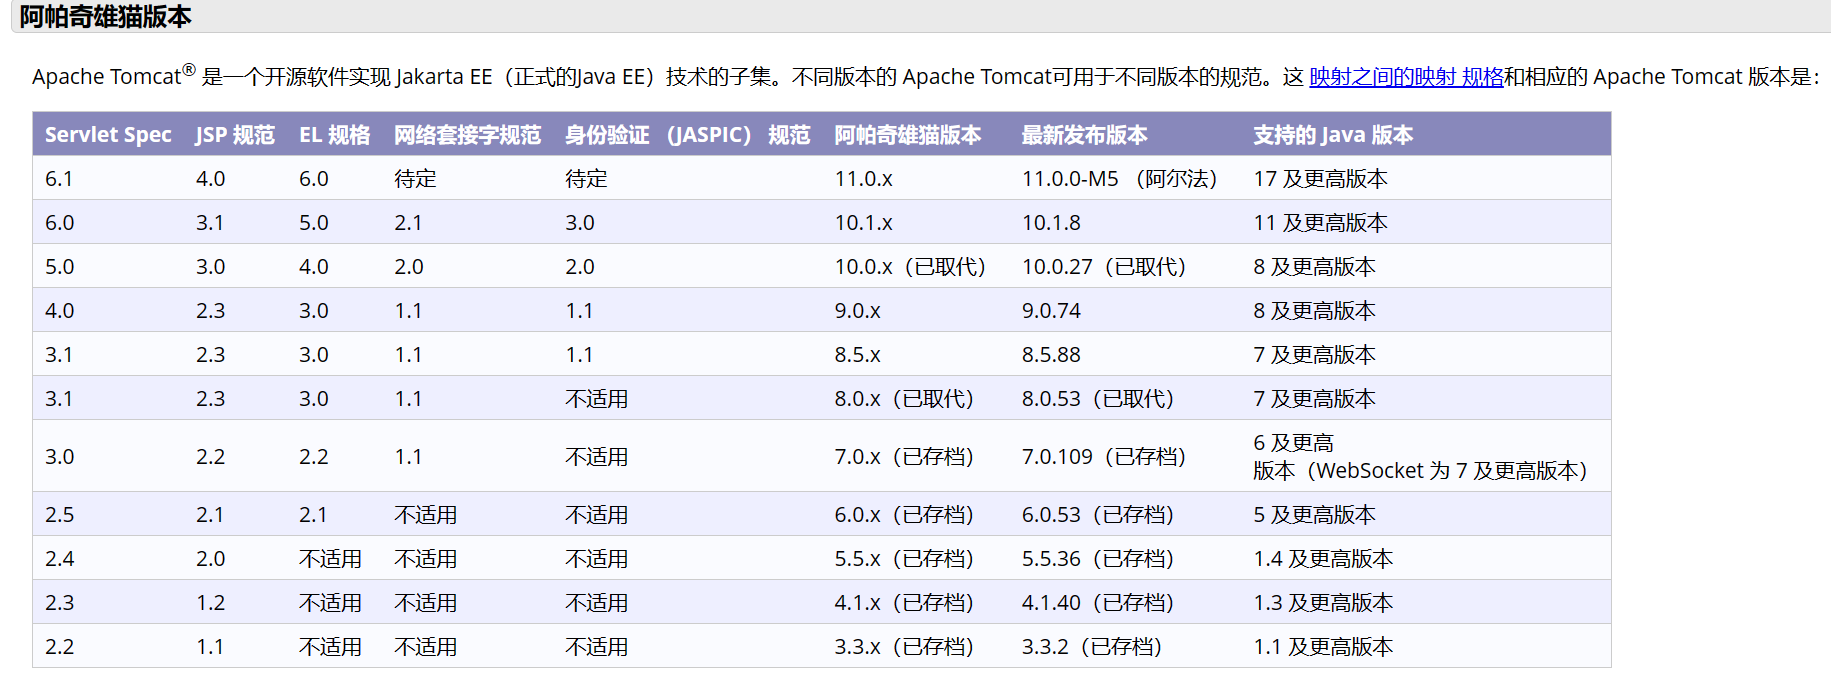Click the 1.3 及更高版本 cell

click(1323, 603)
